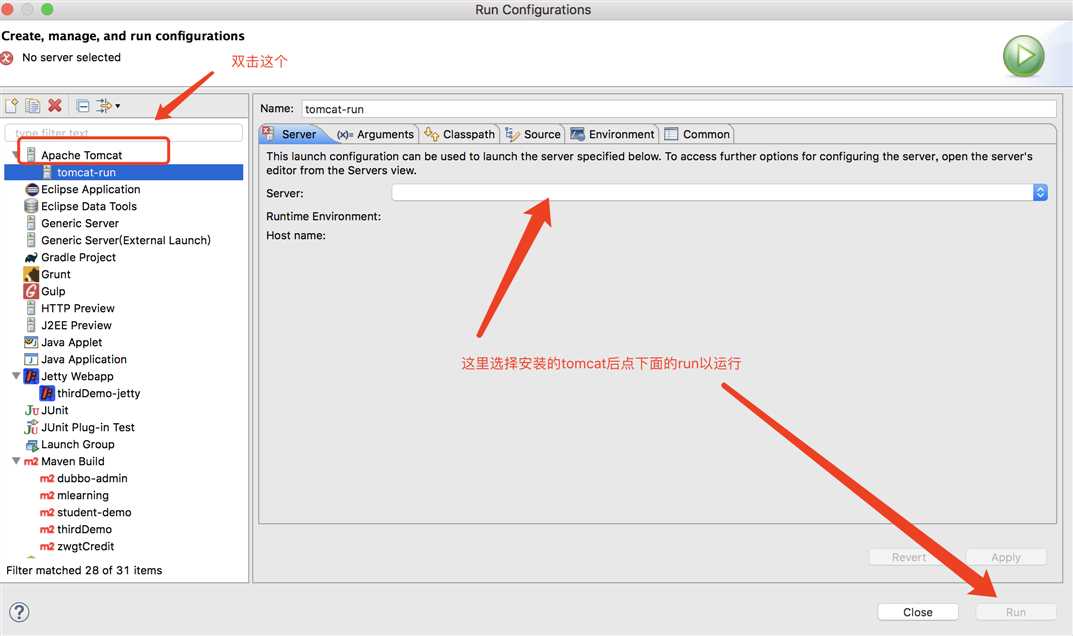The image size is (1073, 636).
Task: Select J2EE Preview entry
Action: tap(76, 325)
